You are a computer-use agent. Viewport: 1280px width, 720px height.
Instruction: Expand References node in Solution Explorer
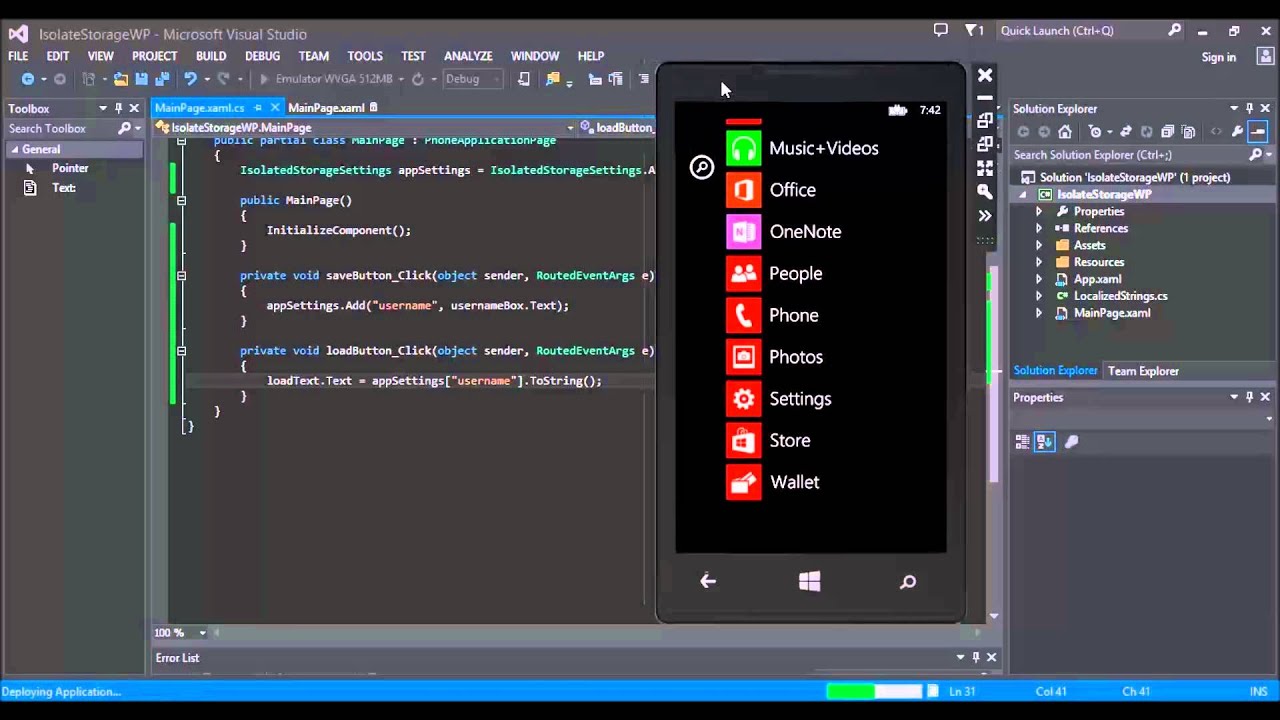point(1039,228)
